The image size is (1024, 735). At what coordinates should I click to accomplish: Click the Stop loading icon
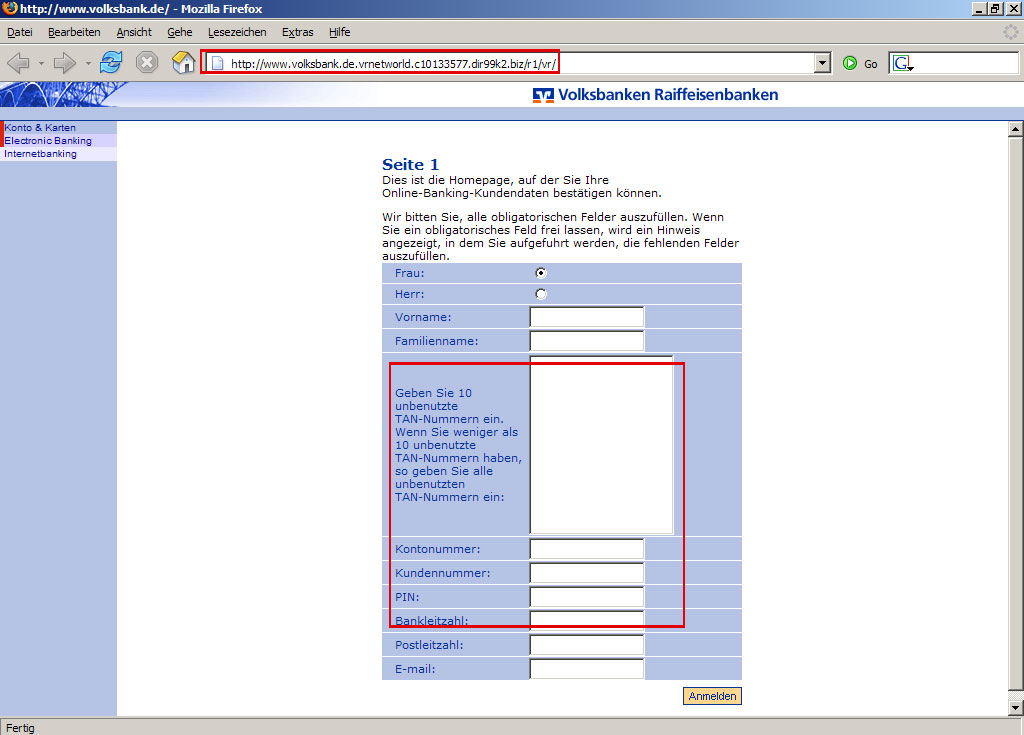(147, 63)
